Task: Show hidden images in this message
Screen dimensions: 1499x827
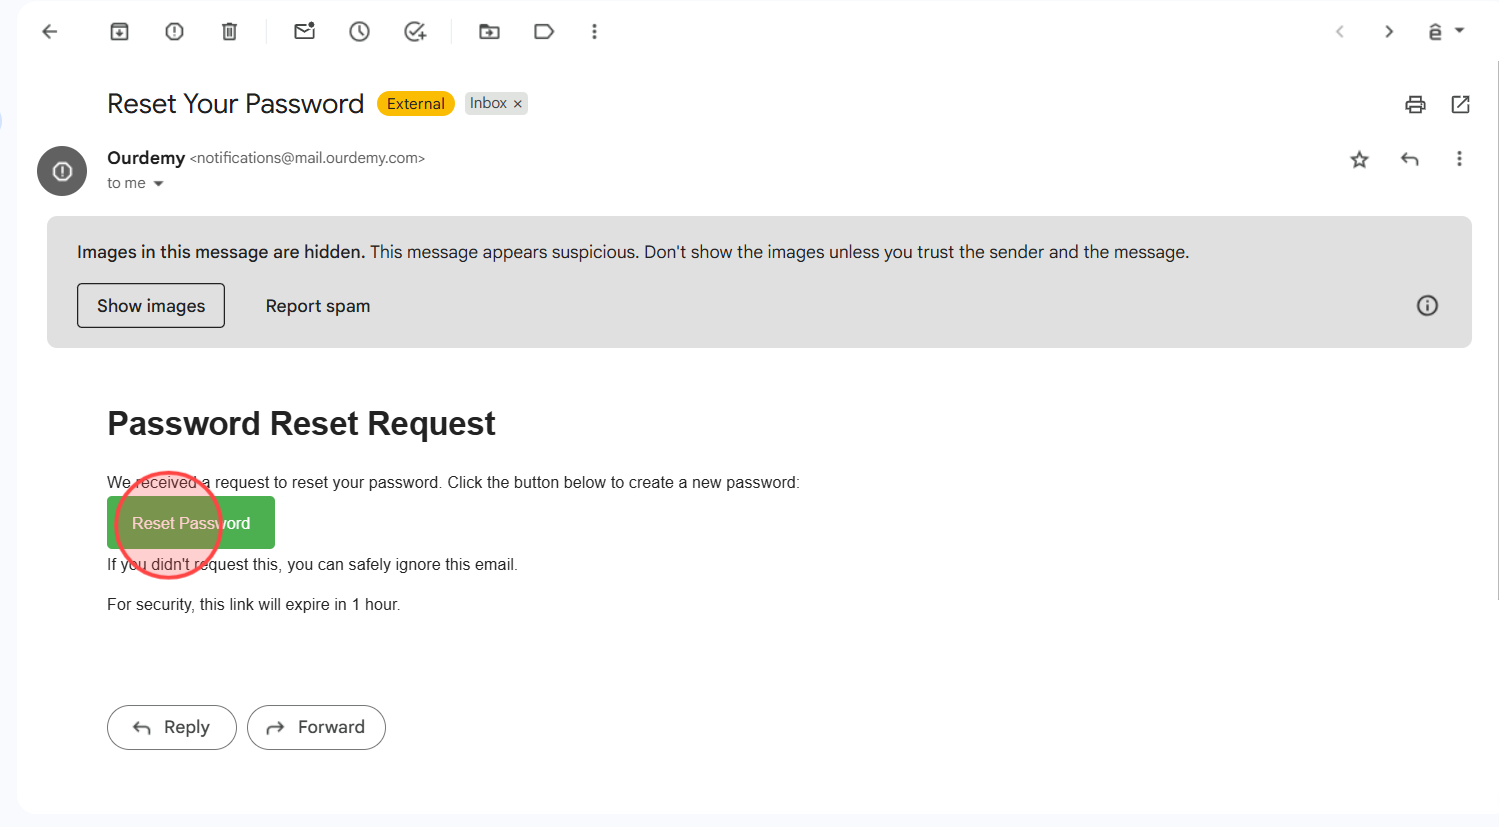Action: pyautogui.click(x=150, y=305)
